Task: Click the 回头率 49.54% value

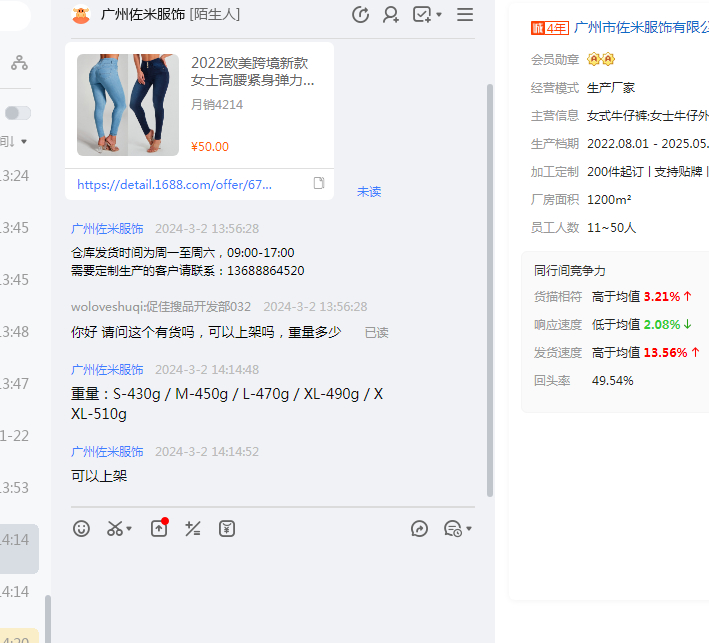Action: coord(613,381)
